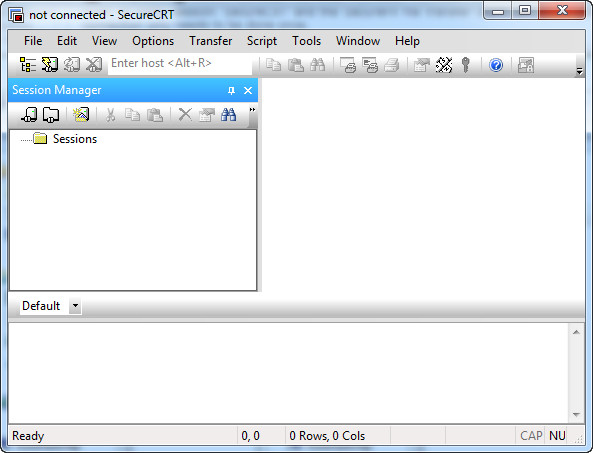
Task: Open the Options menu
Action: coord(153,41)
